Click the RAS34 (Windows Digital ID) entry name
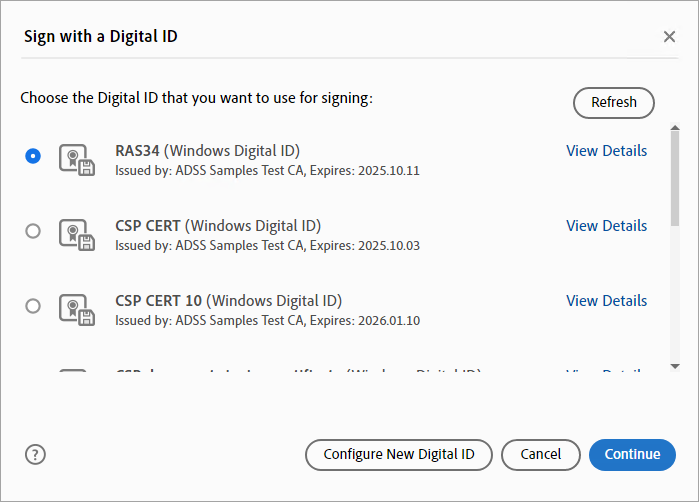This screenshot has width=699, height=502. point(207,151)
